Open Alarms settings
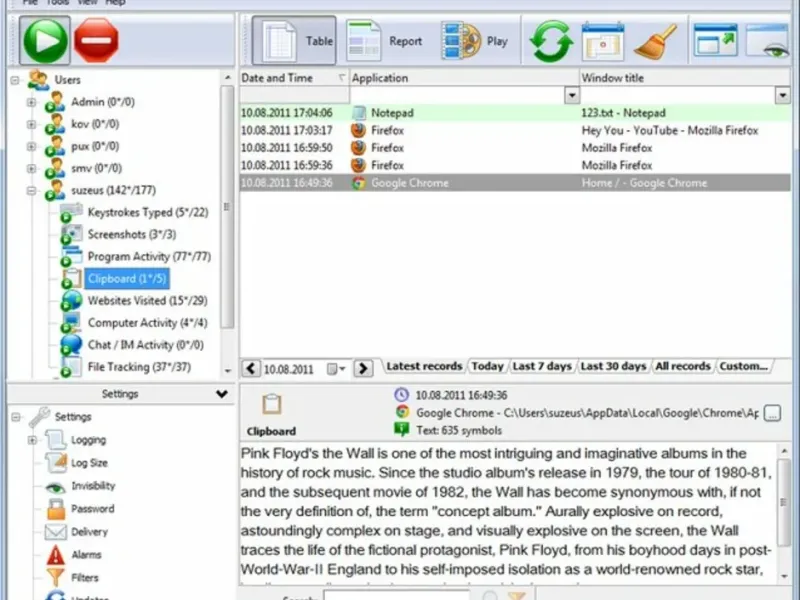Screen dimensions: 800x600 point(86,555)
